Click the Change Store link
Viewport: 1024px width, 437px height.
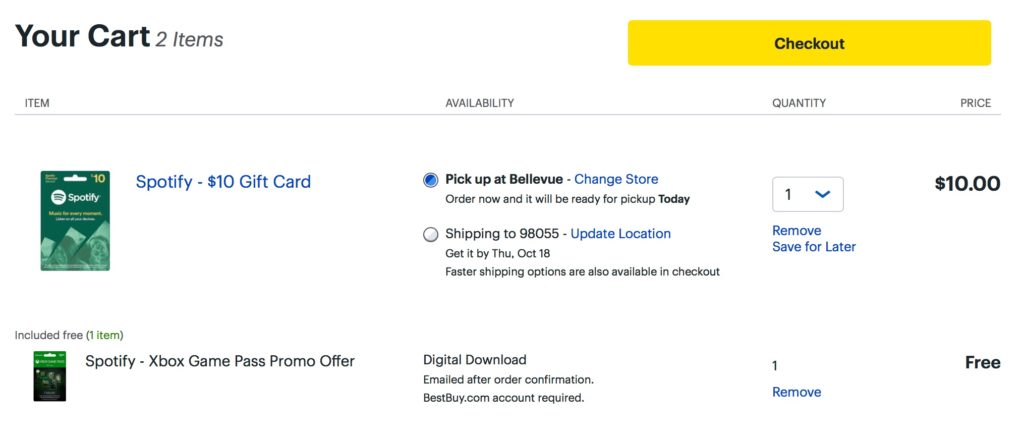pos(616,179)
